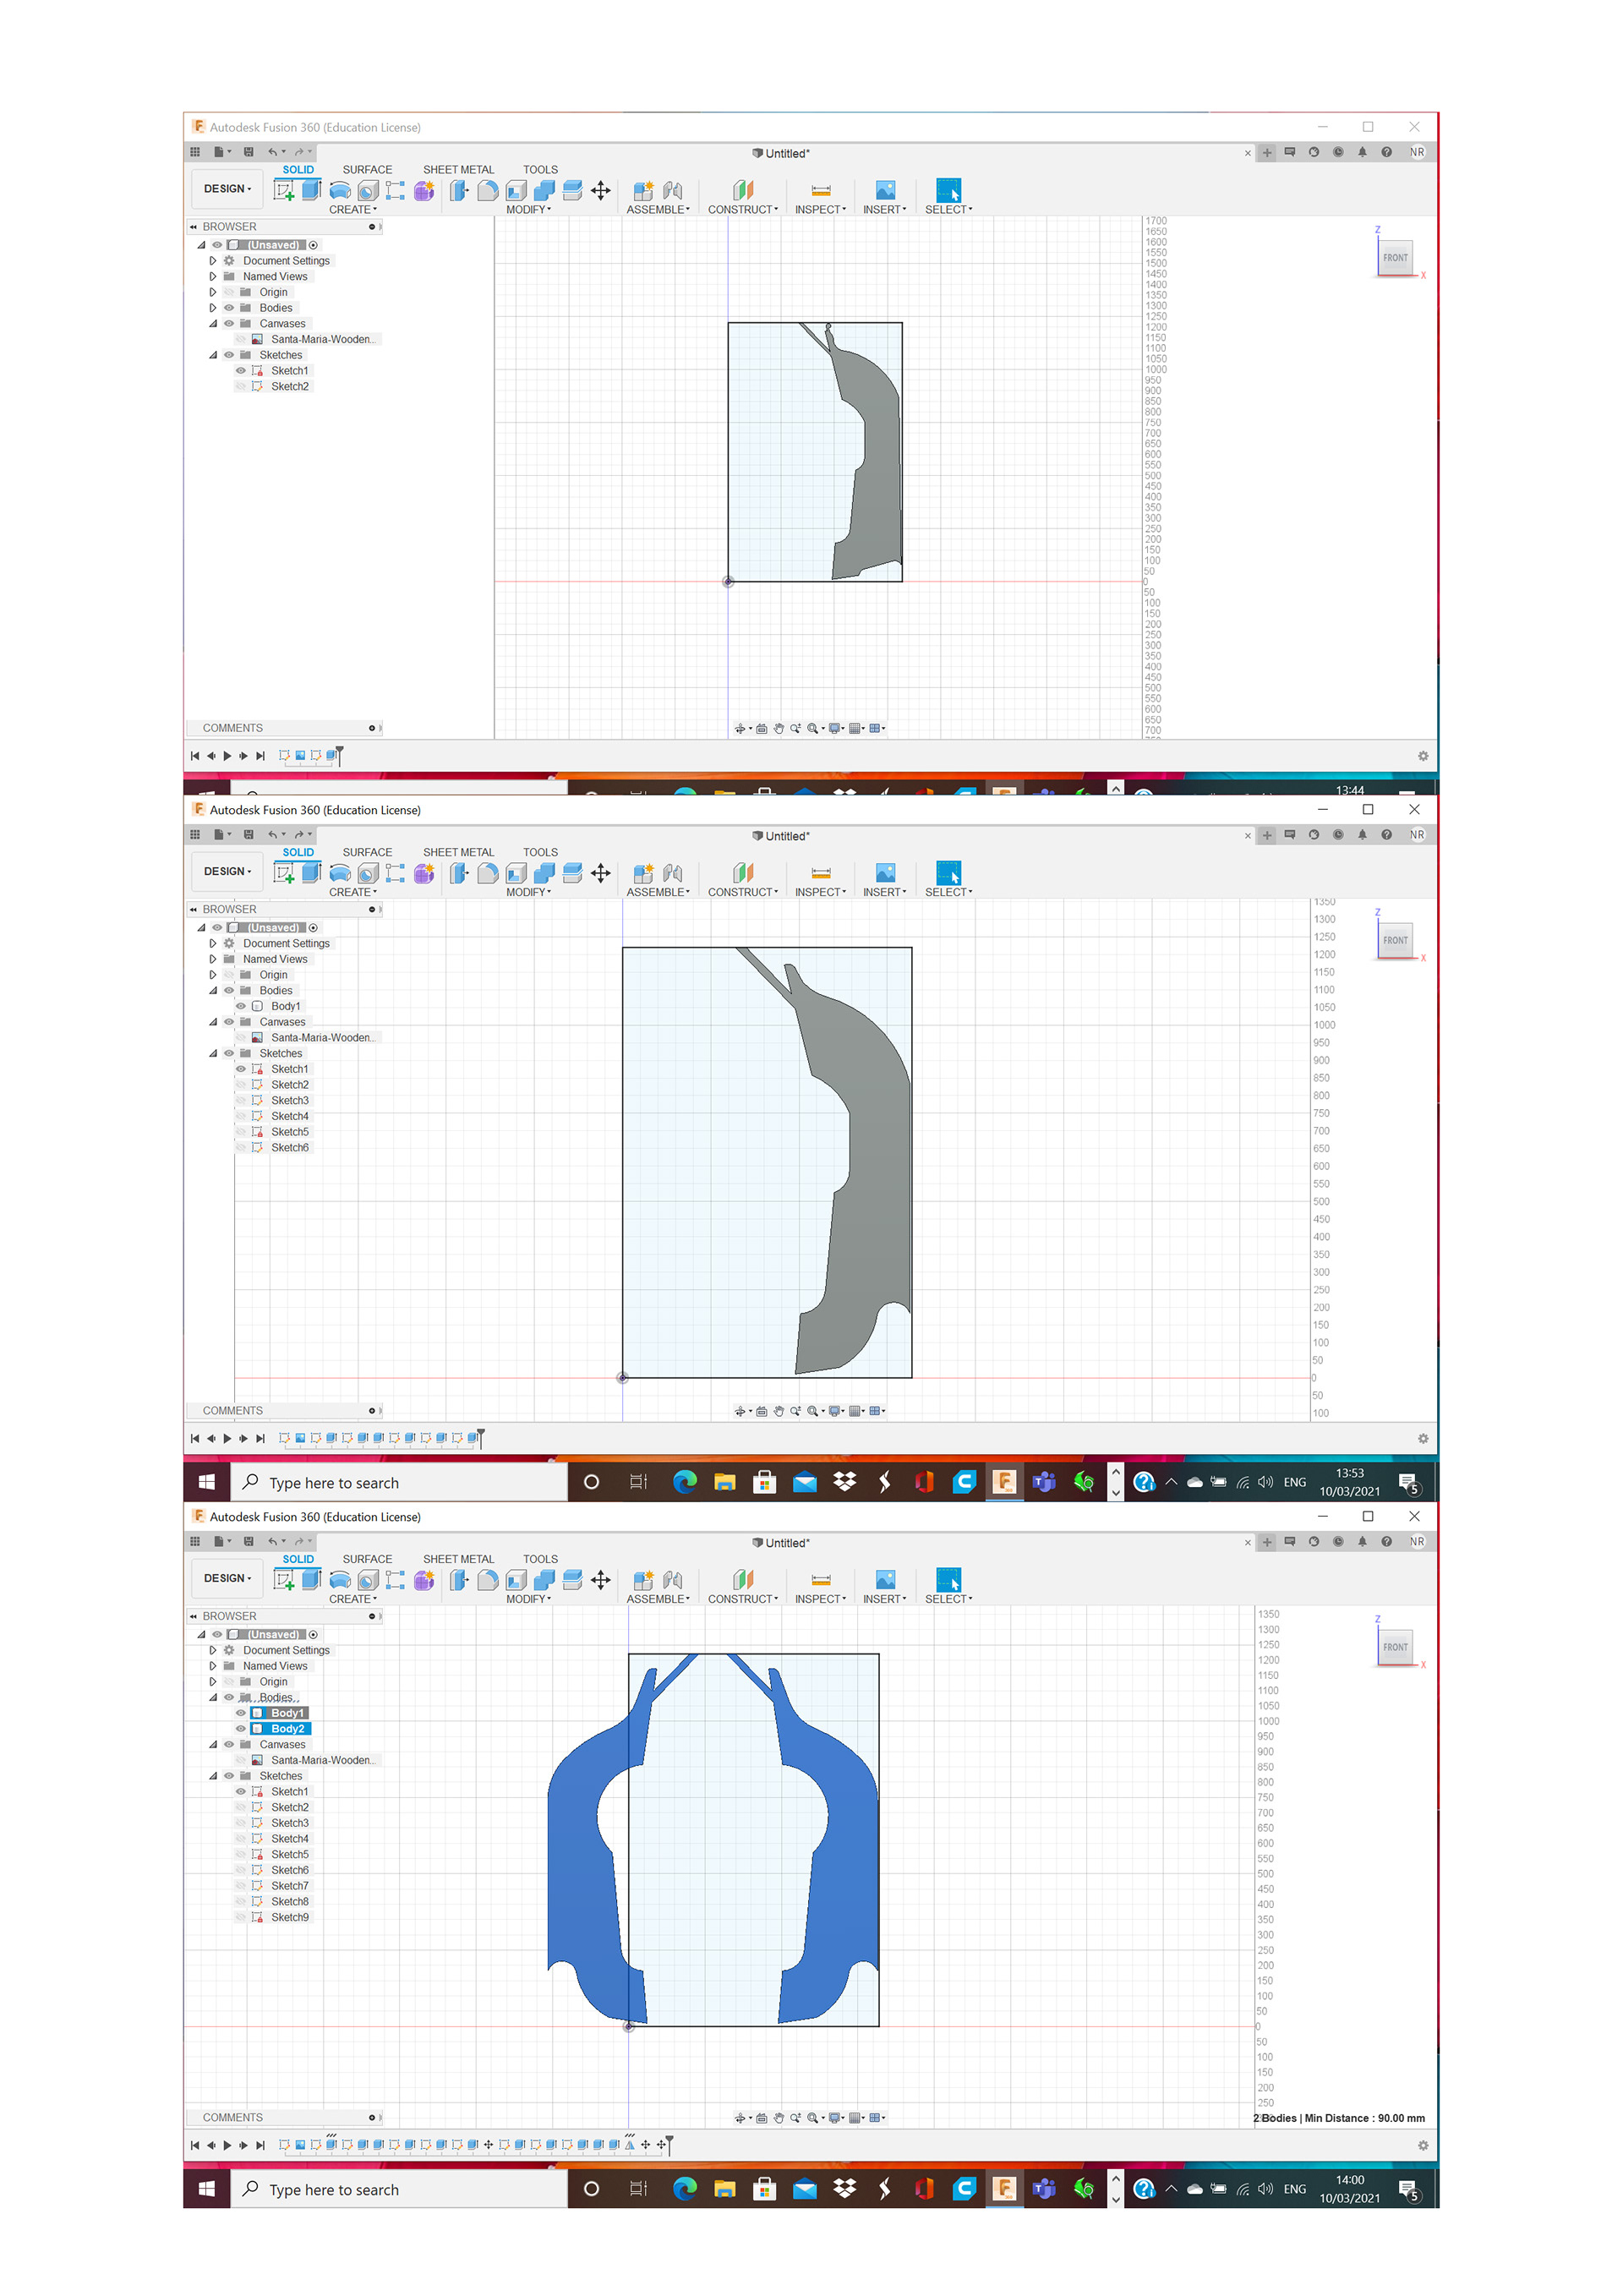This screenshot has height=2296, width=1623.
Task: Open timeline settings gear in the 14:00 window
Action: [1423, 2145]
